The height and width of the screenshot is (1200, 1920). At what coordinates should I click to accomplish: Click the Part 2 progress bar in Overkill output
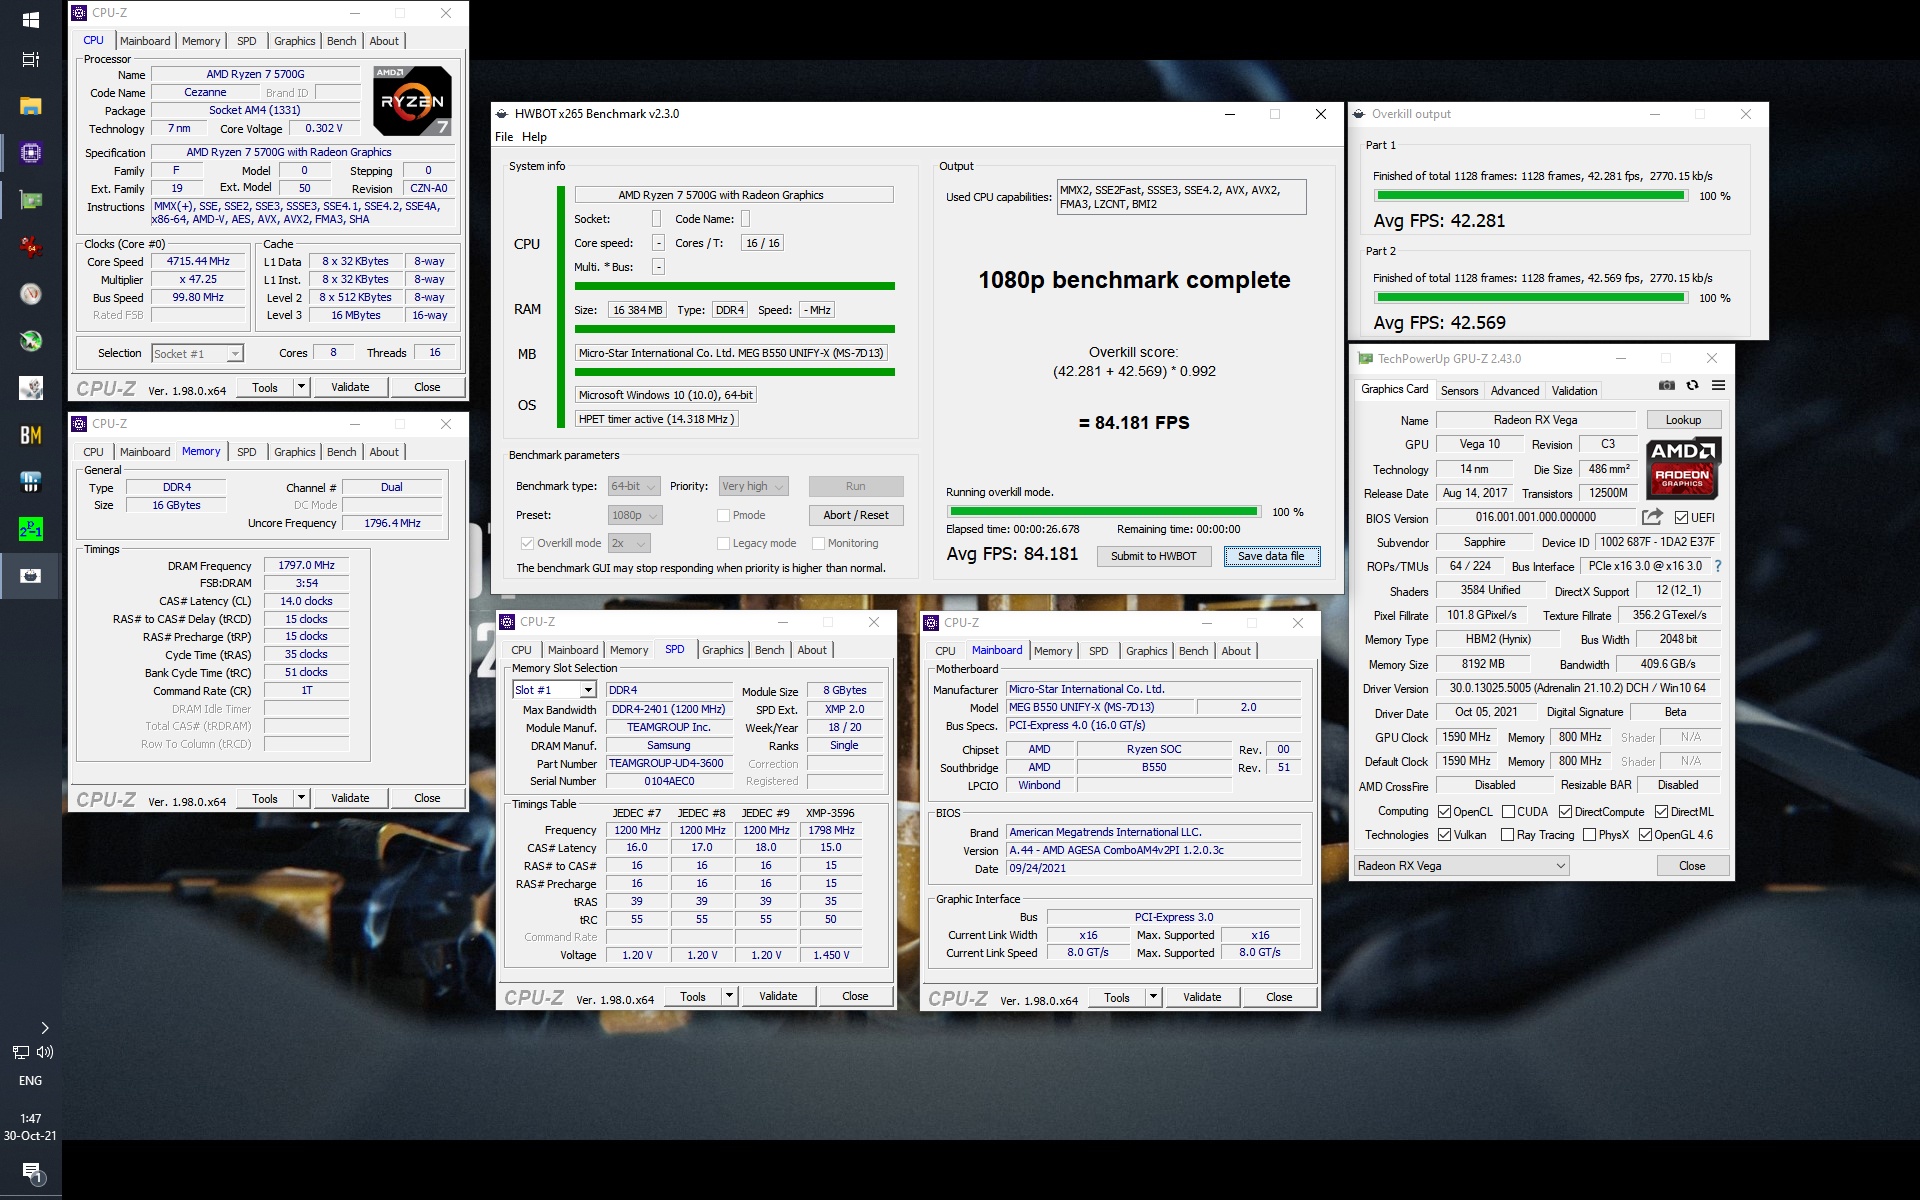[x=1531, y=298]
